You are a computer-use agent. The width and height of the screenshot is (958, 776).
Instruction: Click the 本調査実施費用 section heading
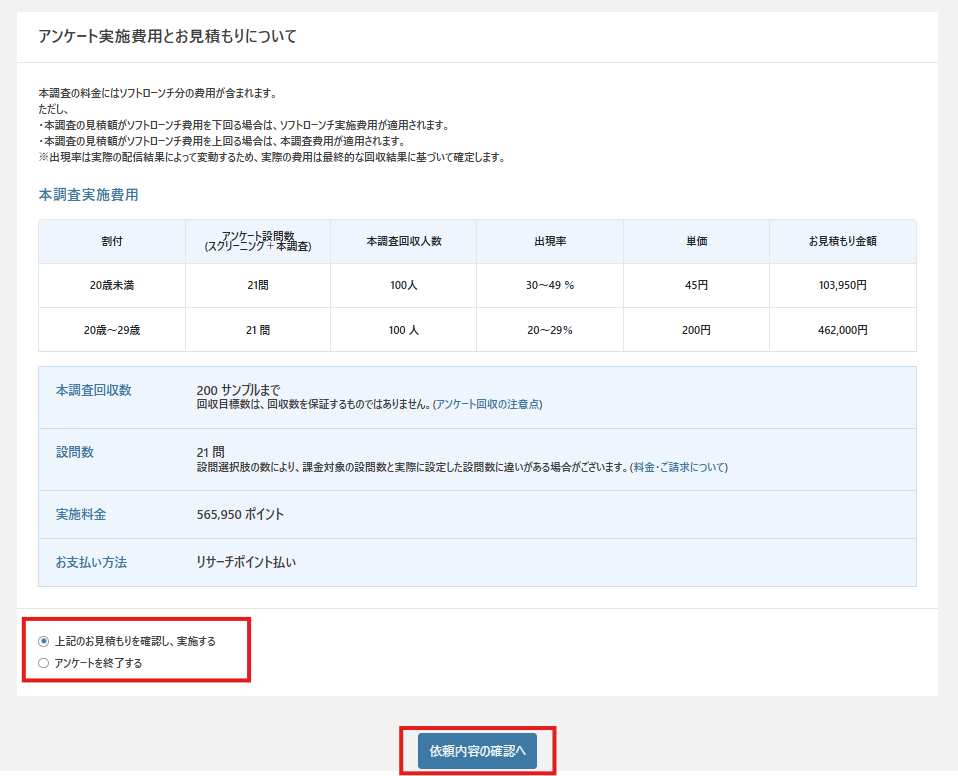[x=88, y=195]
